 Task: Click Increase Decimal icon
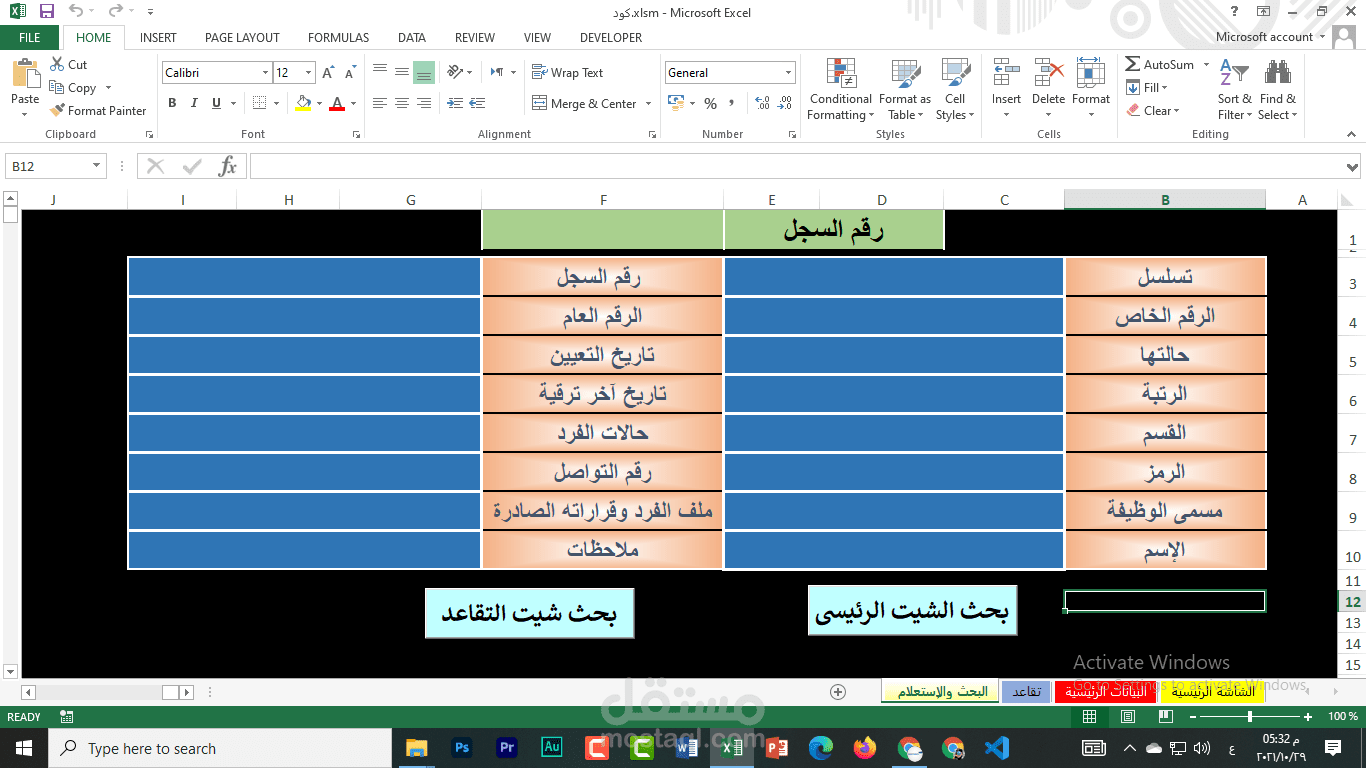pos(762,104)
